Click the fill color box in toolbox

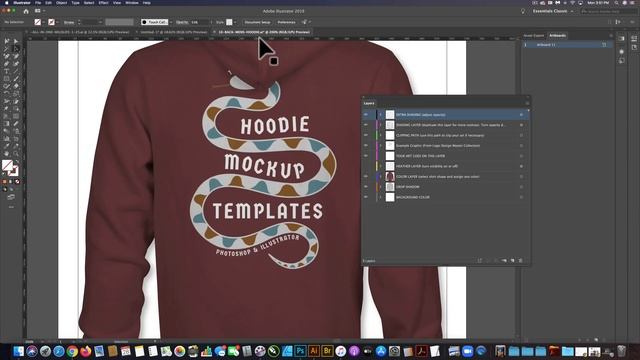(7, 165)
